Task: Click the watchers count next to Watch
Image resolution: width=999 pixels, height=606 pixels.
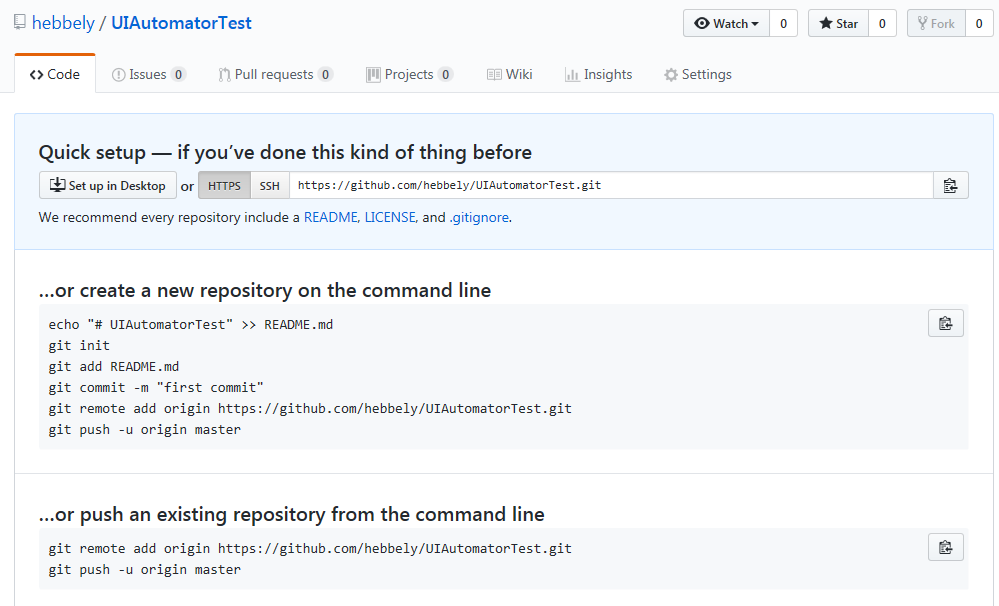Action: [784, 24]
